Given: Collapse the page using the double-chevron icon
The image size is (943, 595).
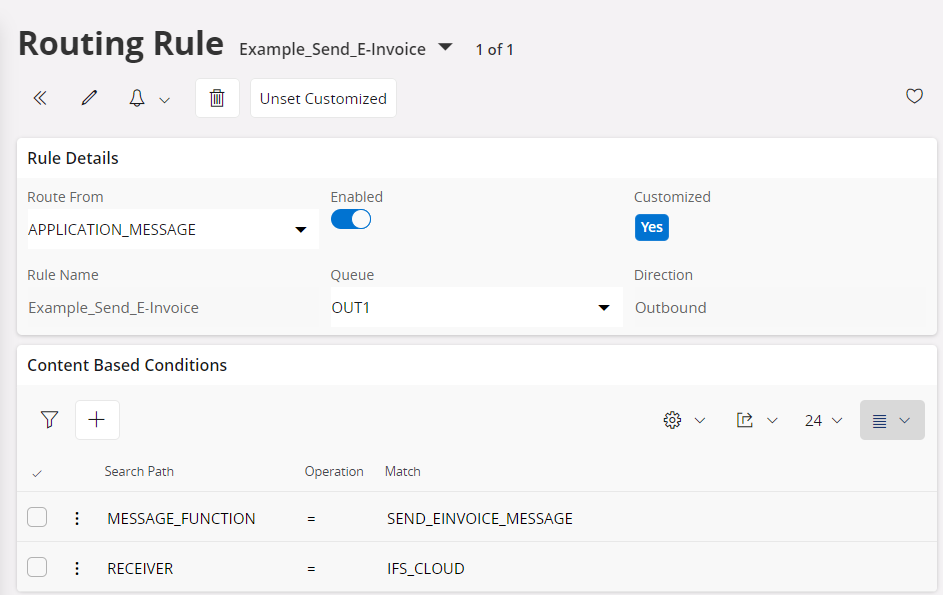Looking at the screenshot, I should coord(40,97).
